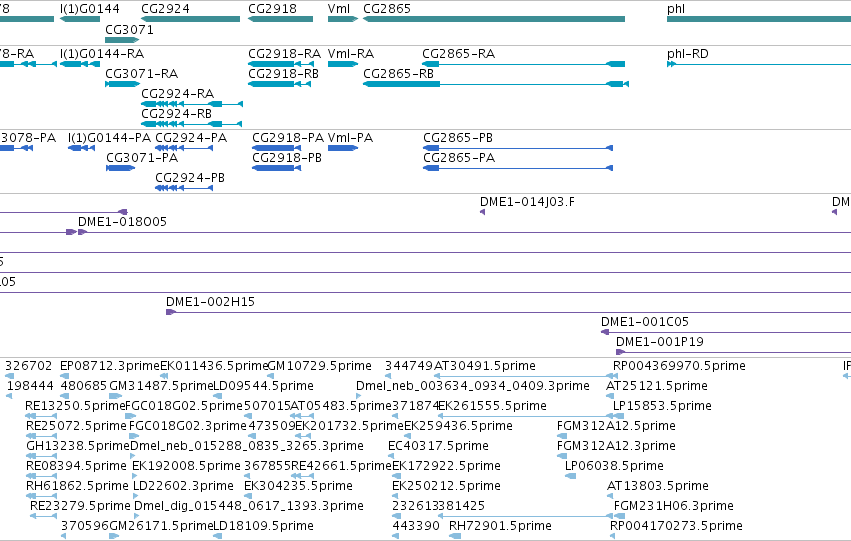Click protein CG2865-PA label
This screenshot has height=541, width=851.
(x=459, y=157)
